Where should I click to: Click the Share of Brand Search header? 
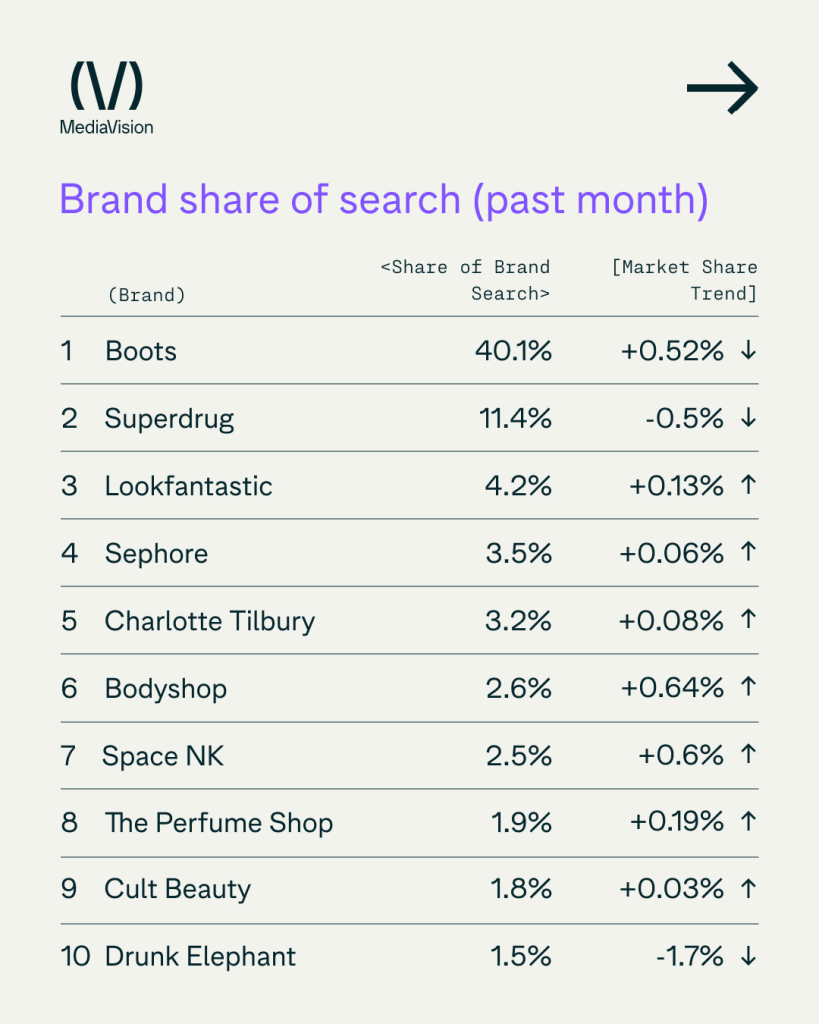point(466,280)
